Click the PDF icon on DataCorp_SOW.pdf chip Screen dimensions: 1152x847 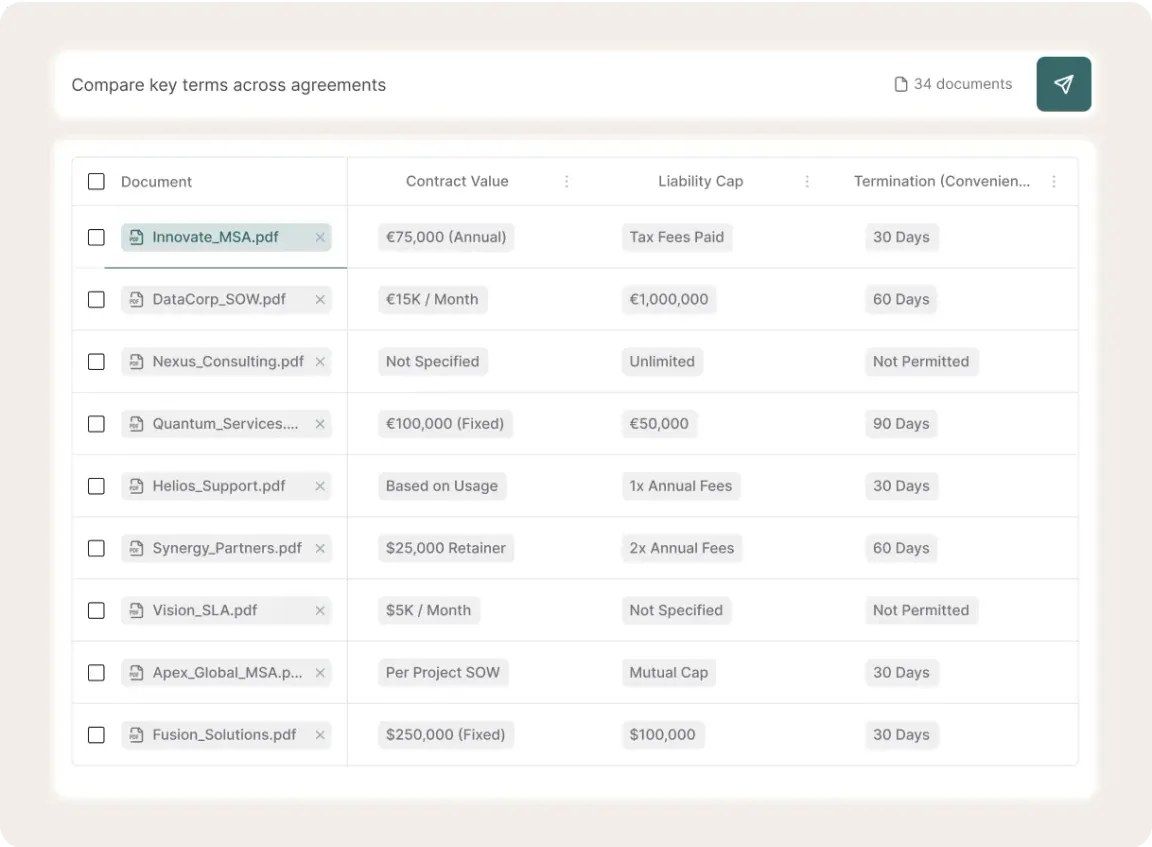point(136,299)
